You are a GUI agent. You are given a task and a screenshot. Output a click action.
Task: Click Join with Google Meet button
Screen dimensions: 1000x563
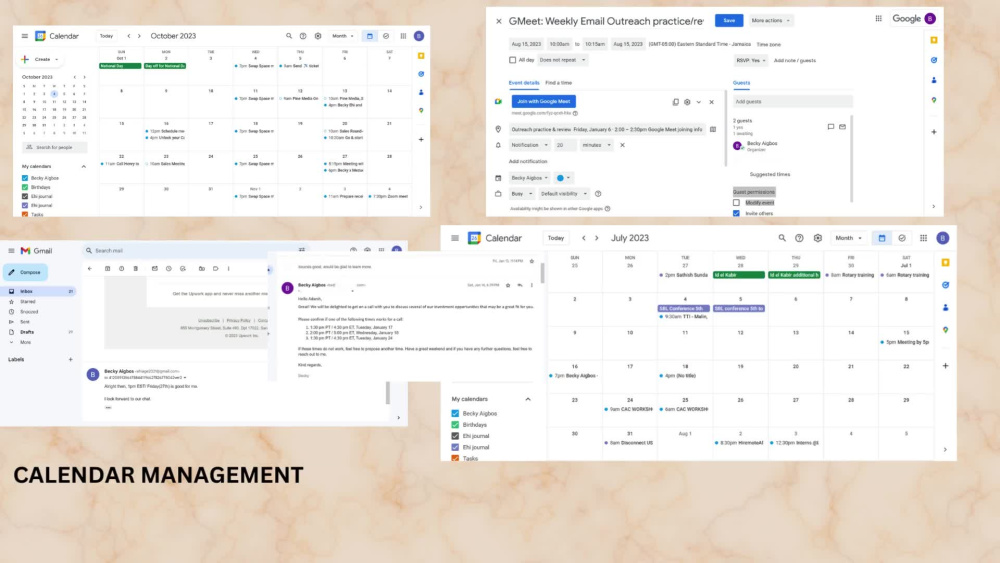[x=543, y=101]
